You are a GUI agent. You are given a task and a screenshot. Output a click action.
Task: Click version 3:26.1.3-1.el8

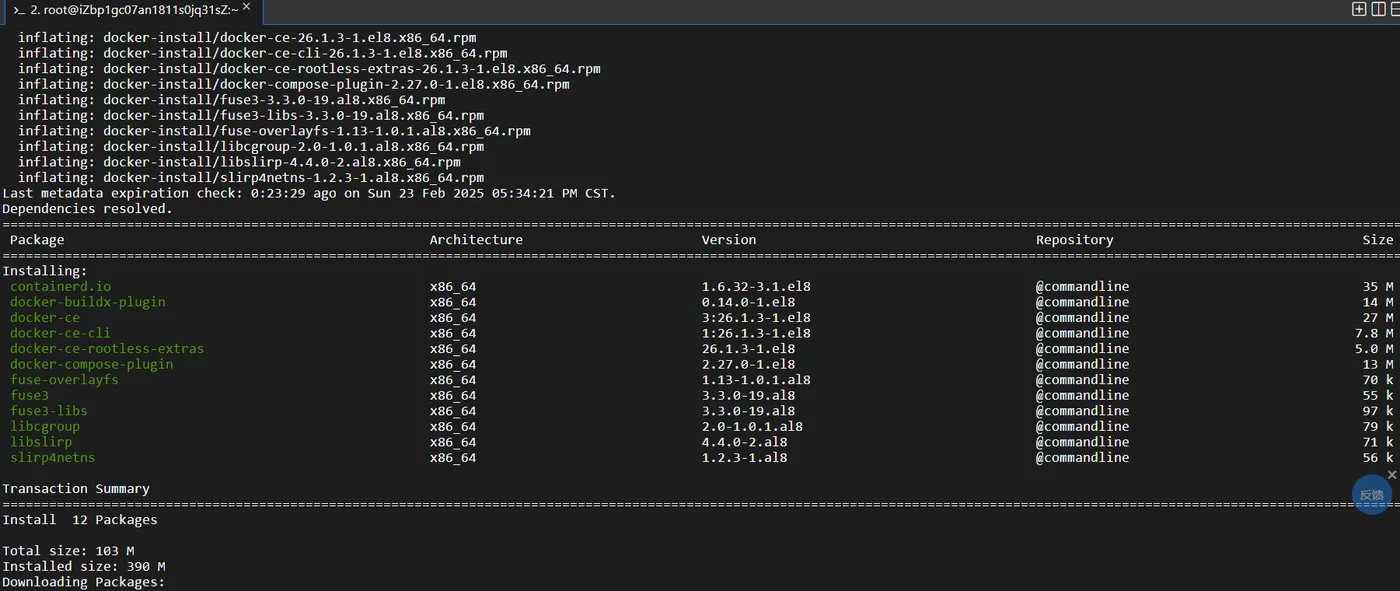756,317
